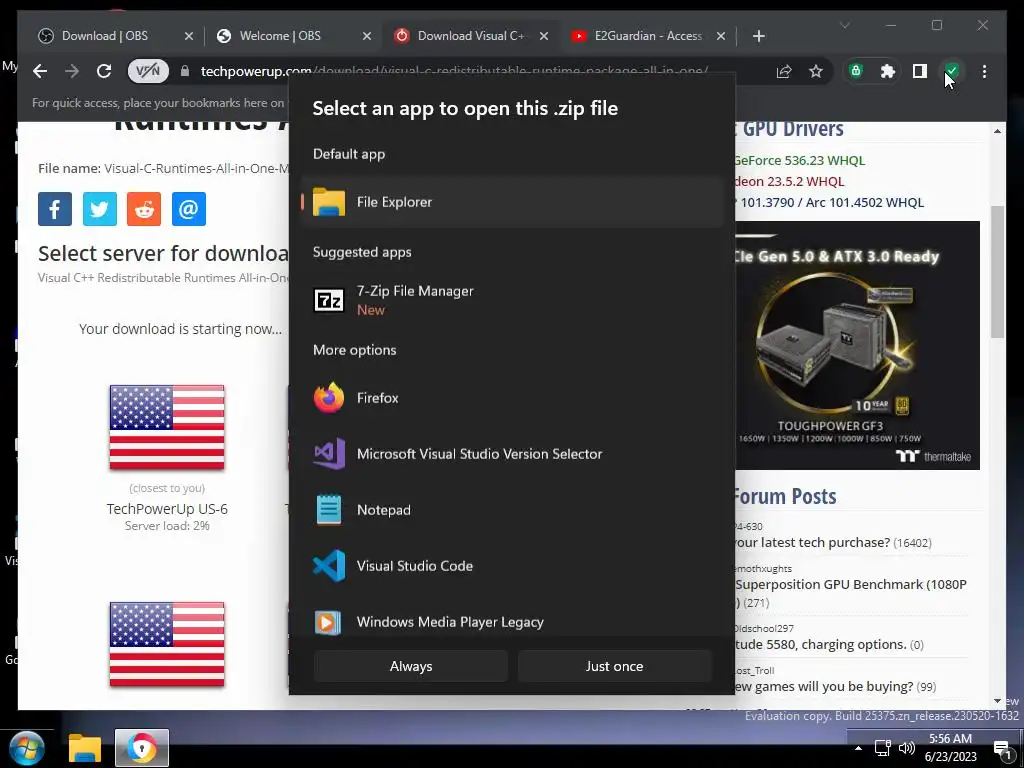
Task: Open 'your latest tech purchase?' forum post
Action: point(812,543)
